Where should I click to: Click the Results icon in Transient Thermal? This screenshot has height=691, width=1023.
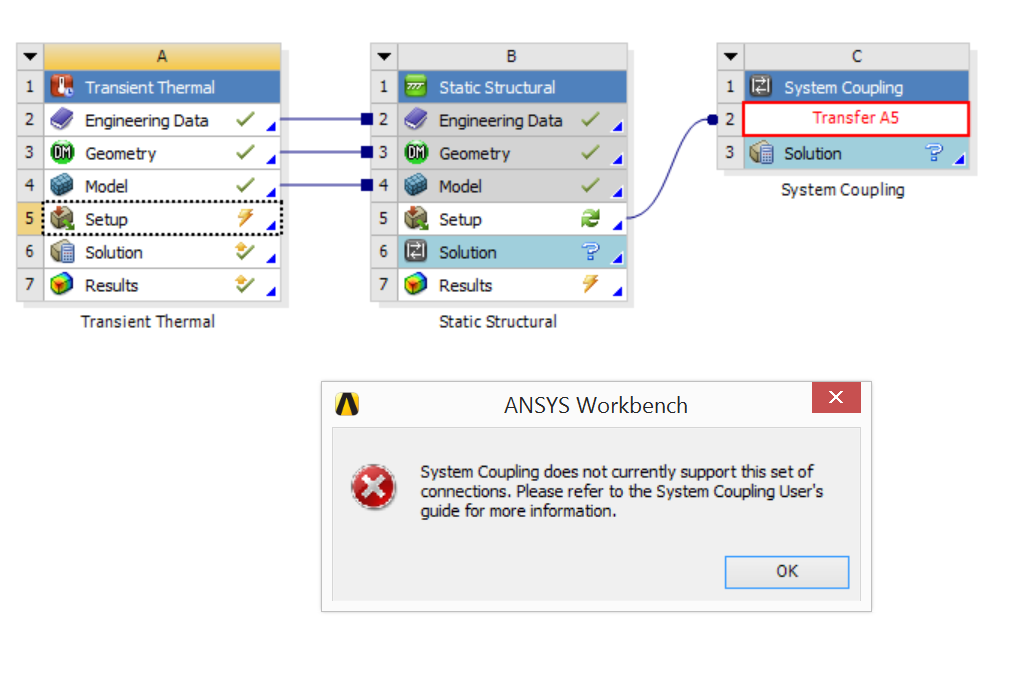(x=62, y=284)
